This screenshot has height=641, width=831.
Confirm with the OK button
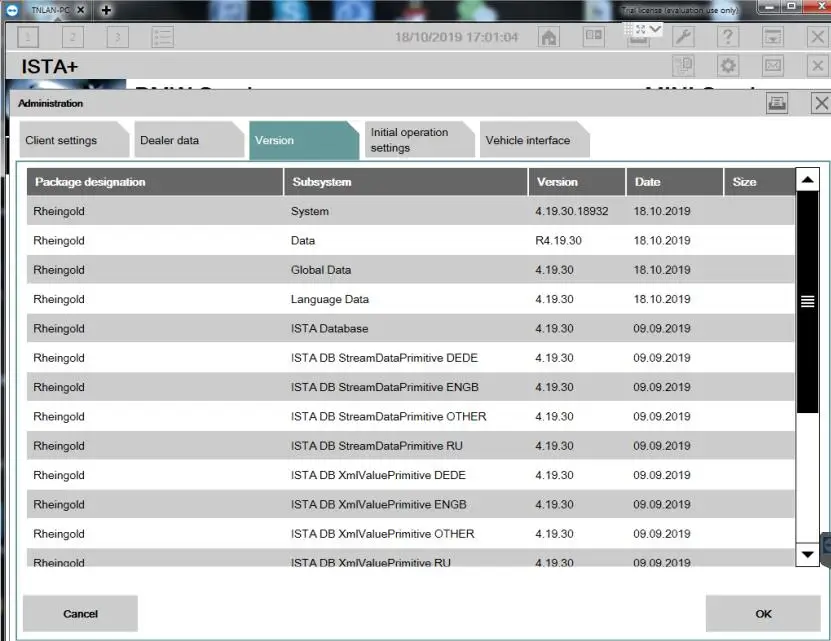[x=763, y=613]
